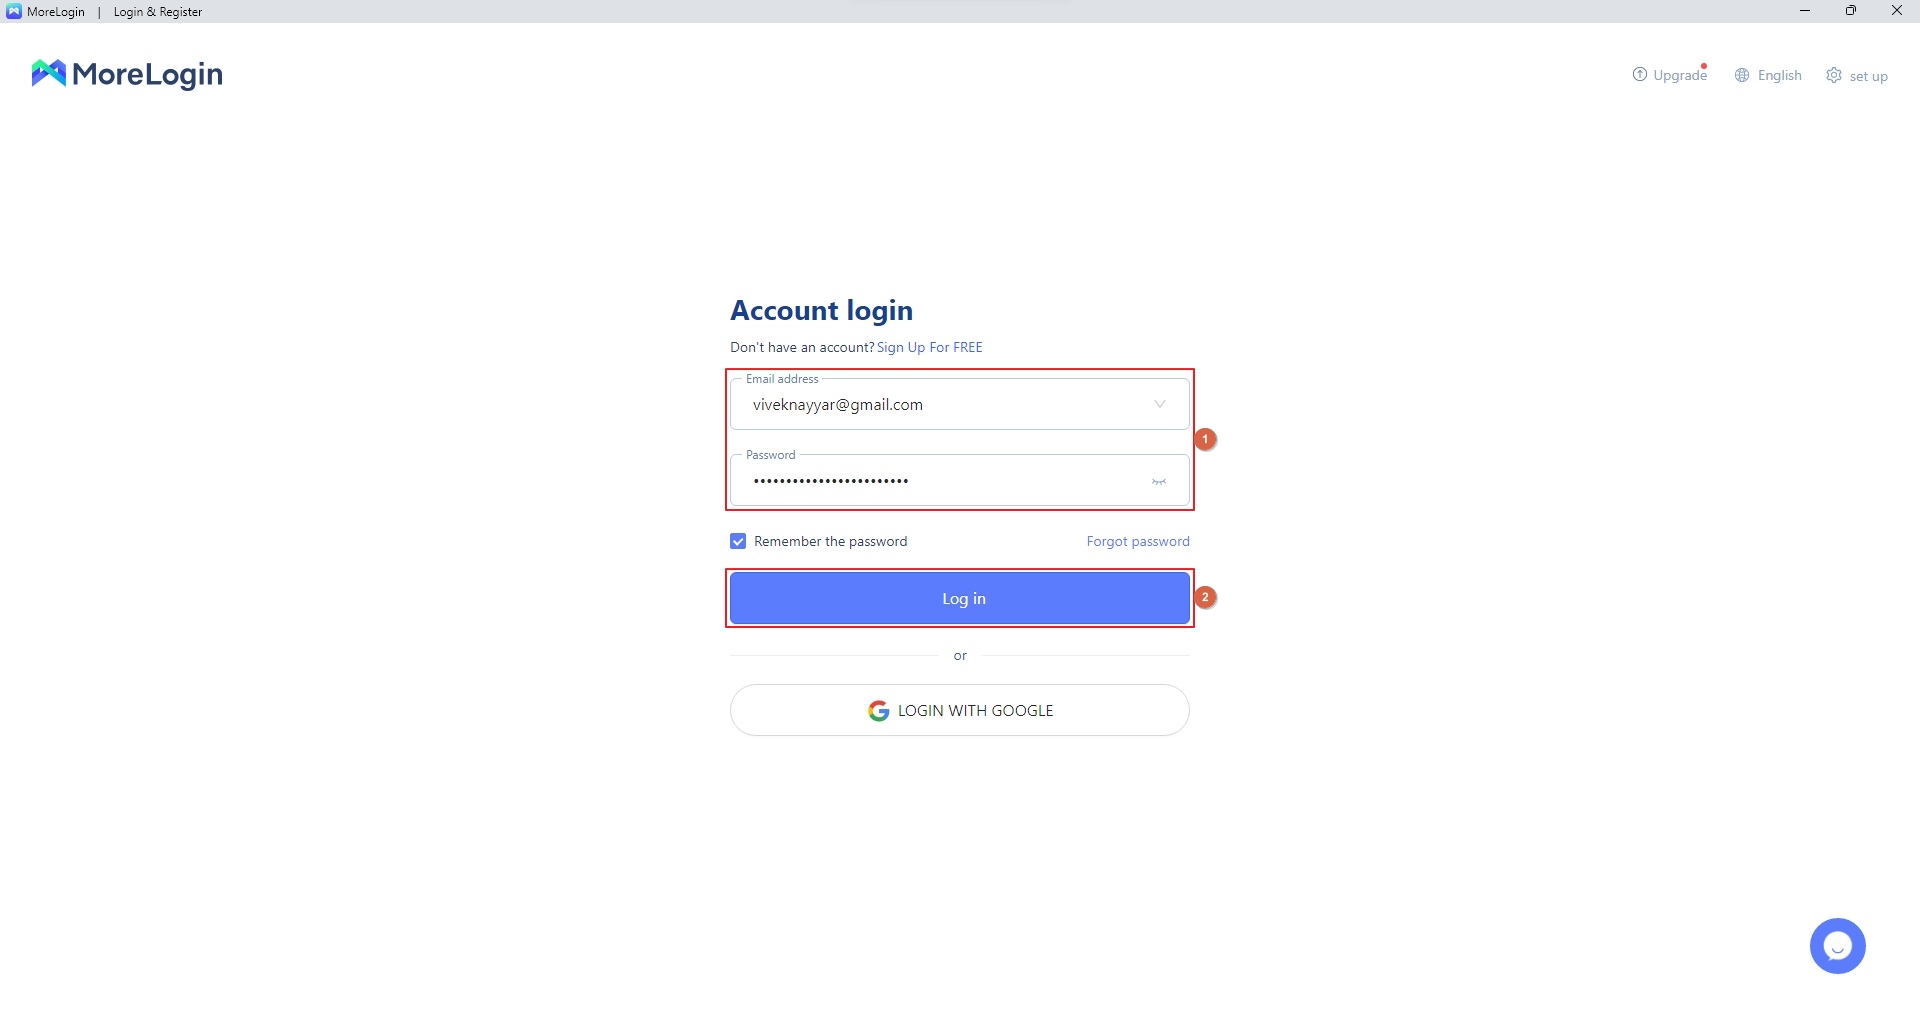The width and height of the screenshot is (1920, 1029).
Task: Show the password using the eye icon
Action: point(1159,482)
